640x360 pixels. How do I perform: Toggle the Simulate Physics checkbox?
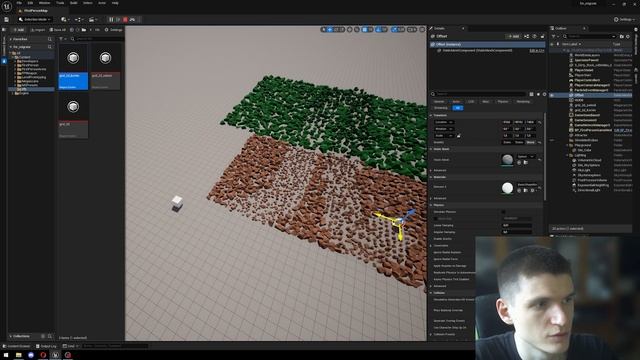click(x=503, y=212)
